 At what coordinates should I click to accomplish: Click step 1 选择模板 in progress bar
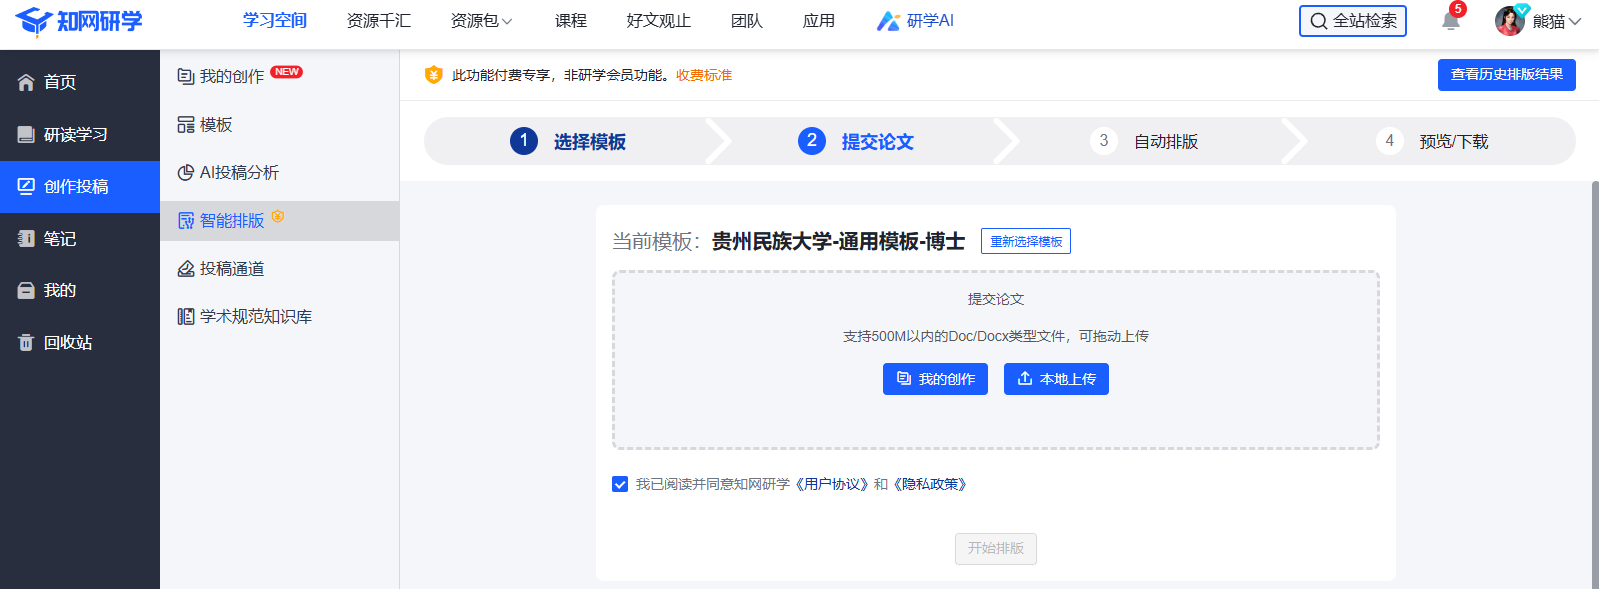coord(568,142)
